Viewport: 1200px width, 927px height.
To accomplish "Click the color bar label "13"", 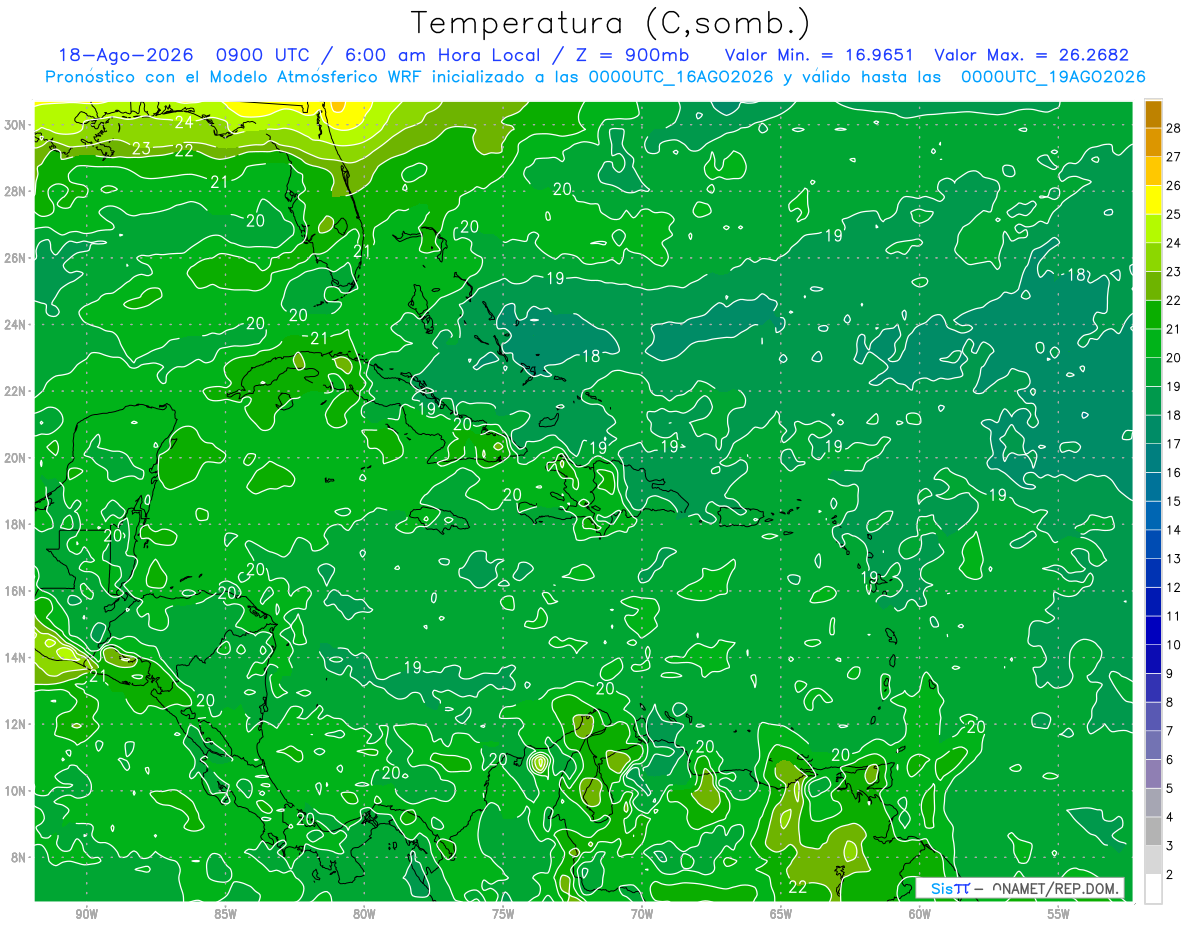I will [x=1174, y=559].
